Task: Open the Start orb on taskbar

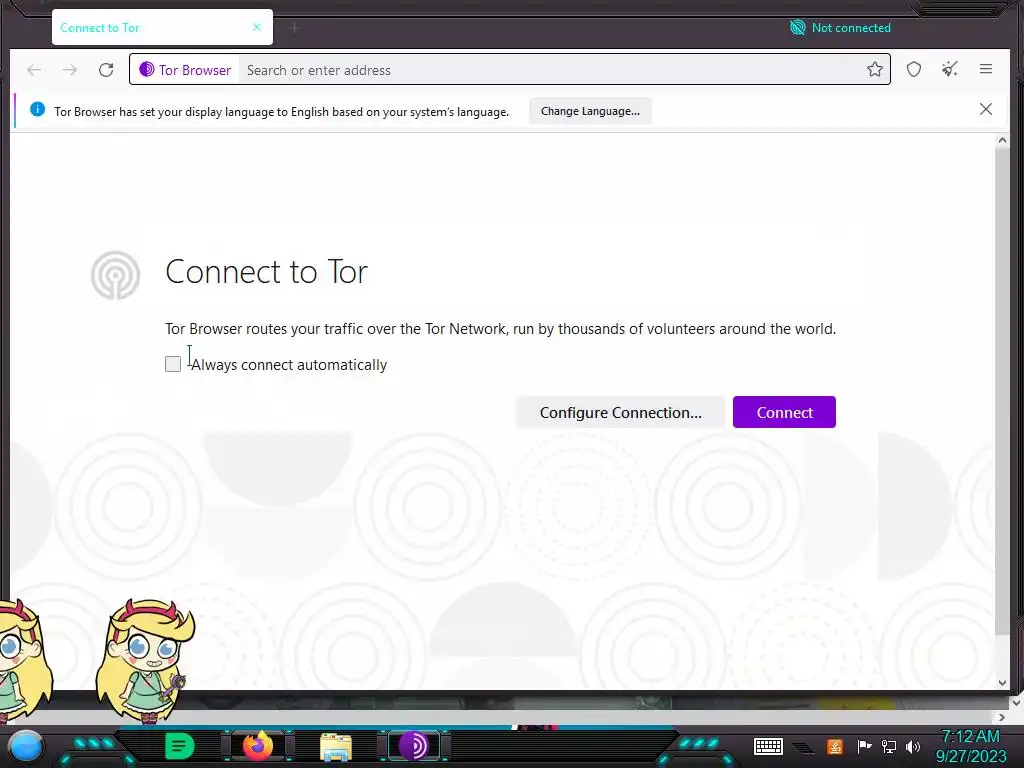Action: (x=26, y=746)
